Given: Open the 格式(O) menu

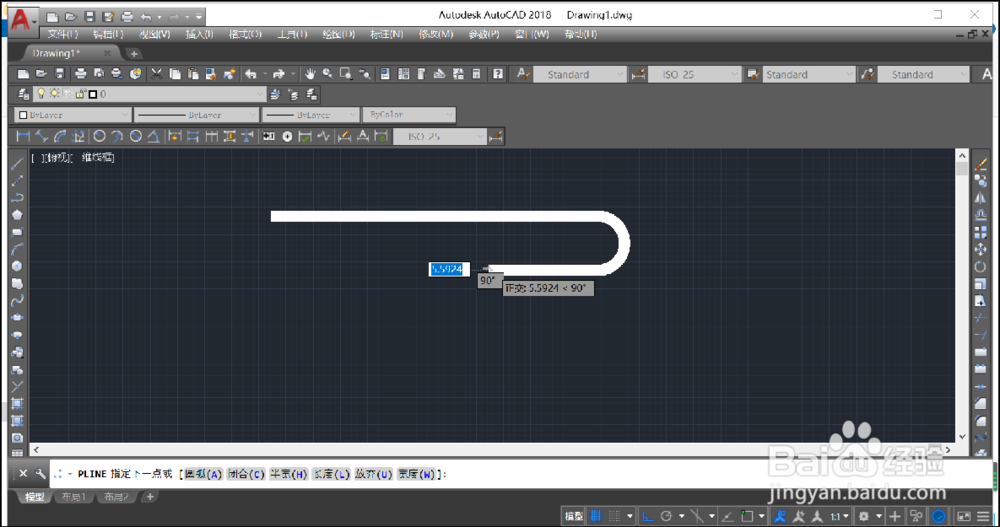Looking at the screenshot, I should click(245, 34).
